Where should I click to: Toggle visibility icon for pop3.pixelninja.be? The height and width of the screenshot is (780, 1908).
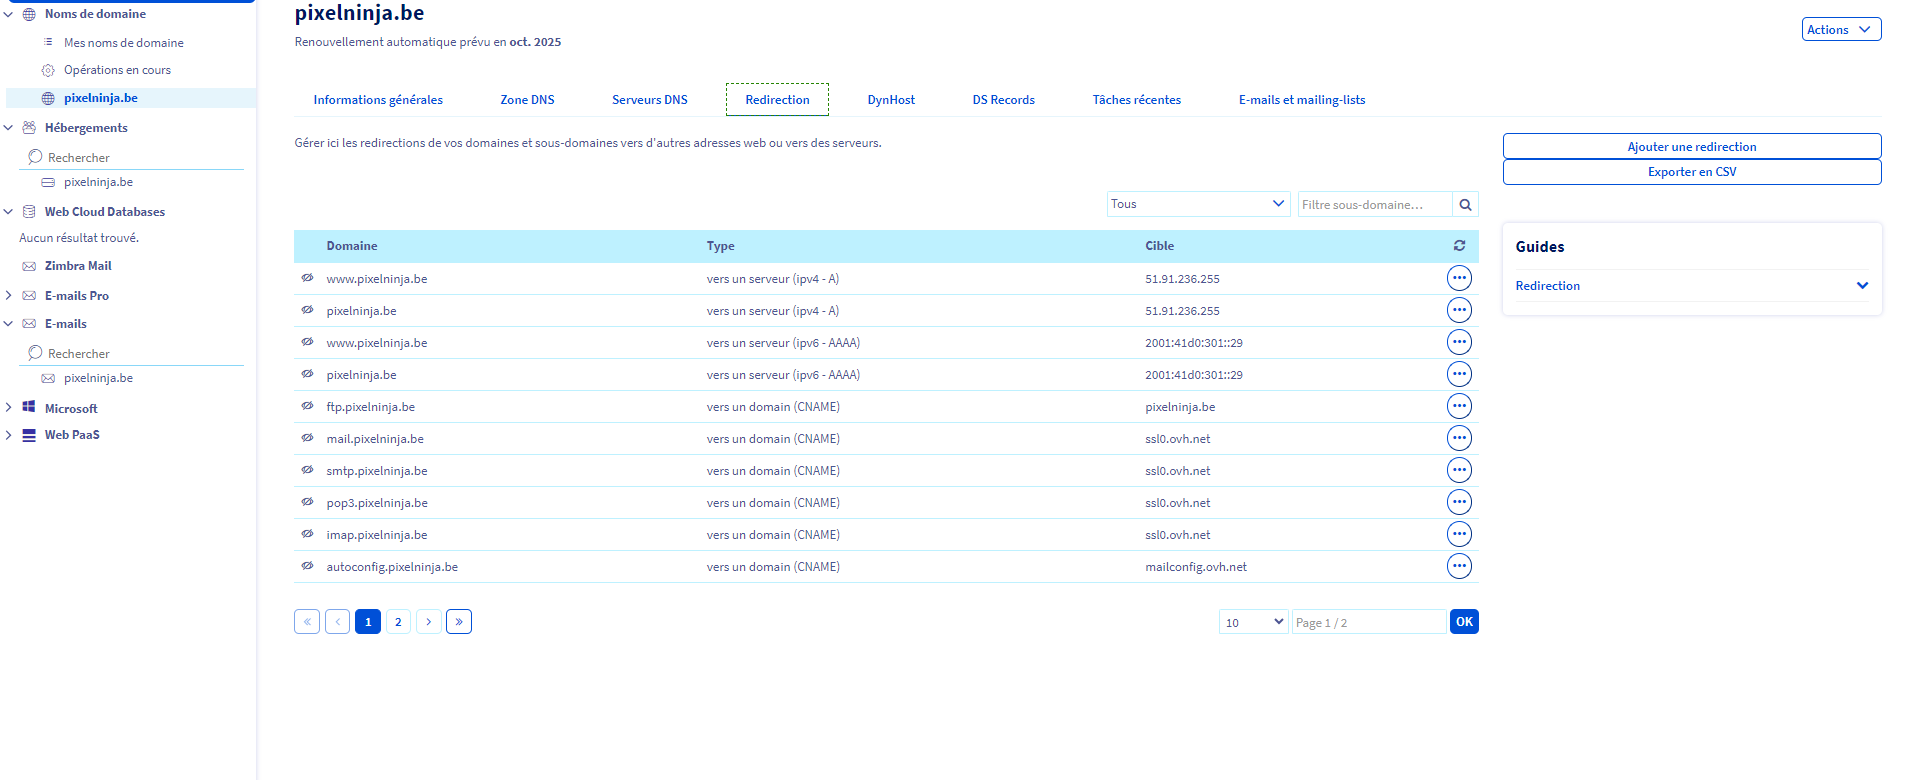tap(307, 502)
